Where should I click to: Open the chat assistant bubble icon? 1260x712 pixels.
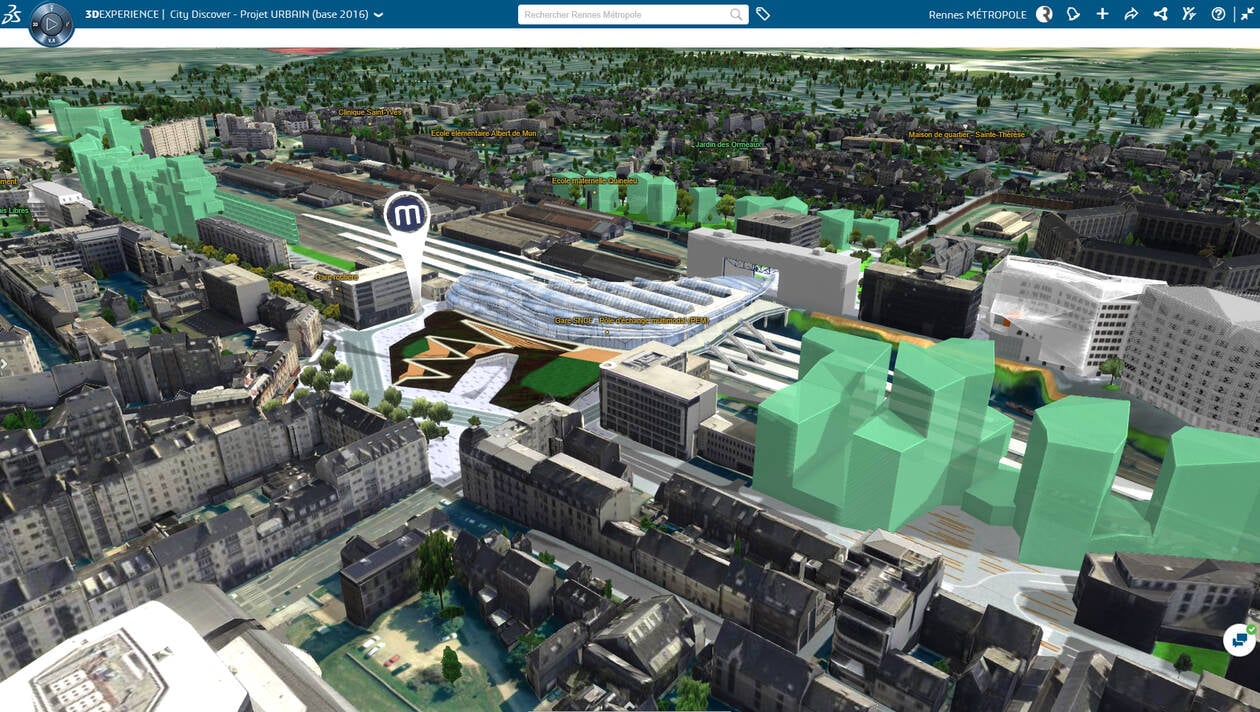[1240, 640]
